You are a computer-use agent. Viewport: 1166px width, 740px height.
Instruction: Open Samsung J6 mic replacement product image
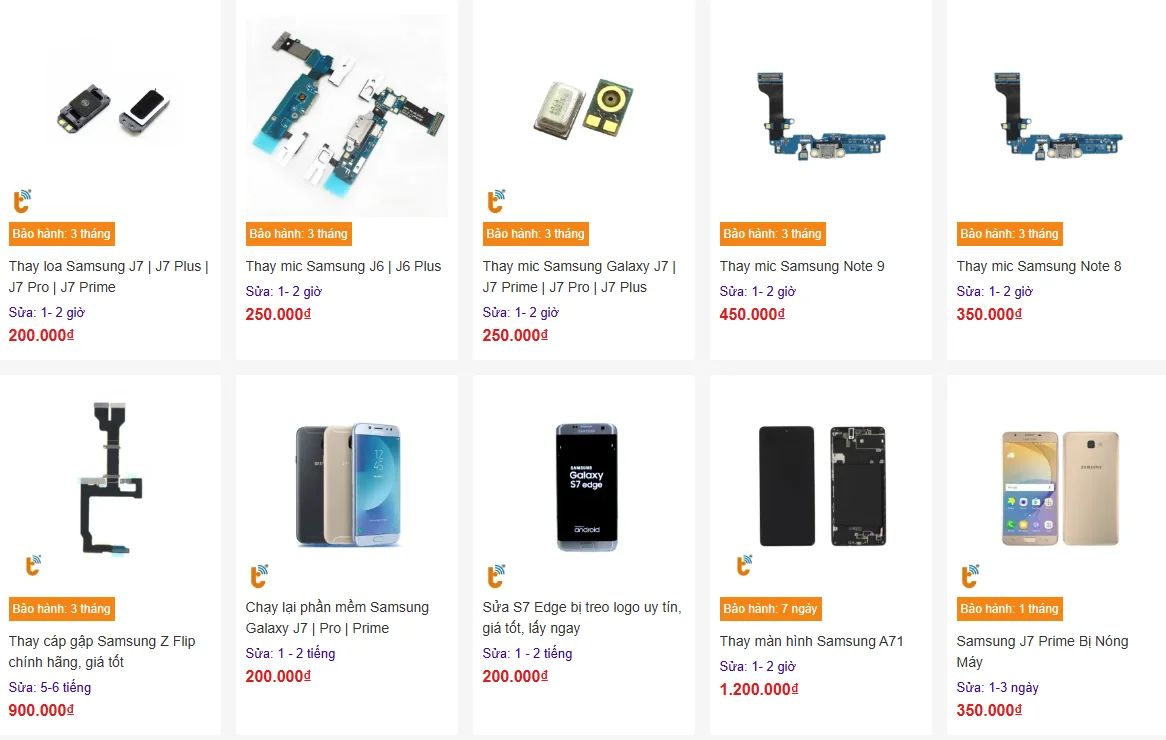[347, 116]
